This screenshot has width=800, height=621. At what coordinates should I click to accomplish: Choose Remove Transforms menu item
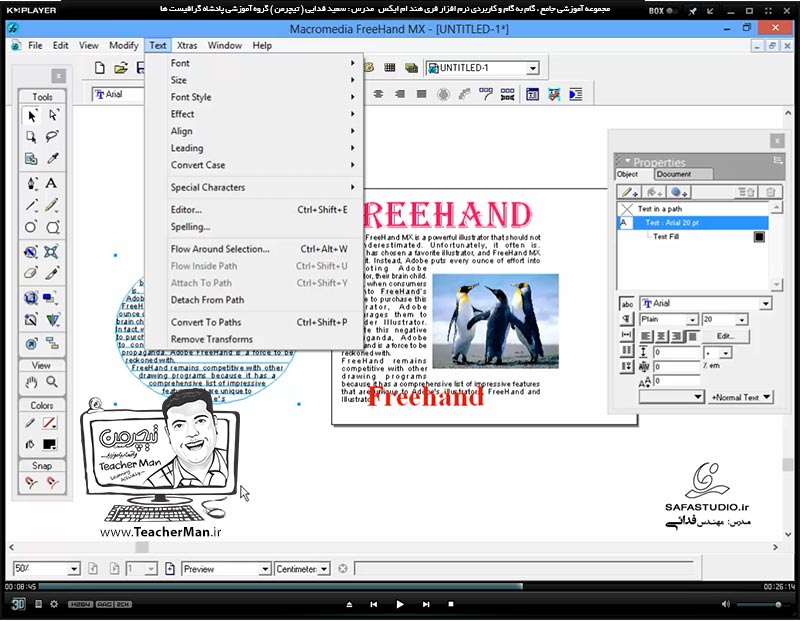click(x=265, y=339)
